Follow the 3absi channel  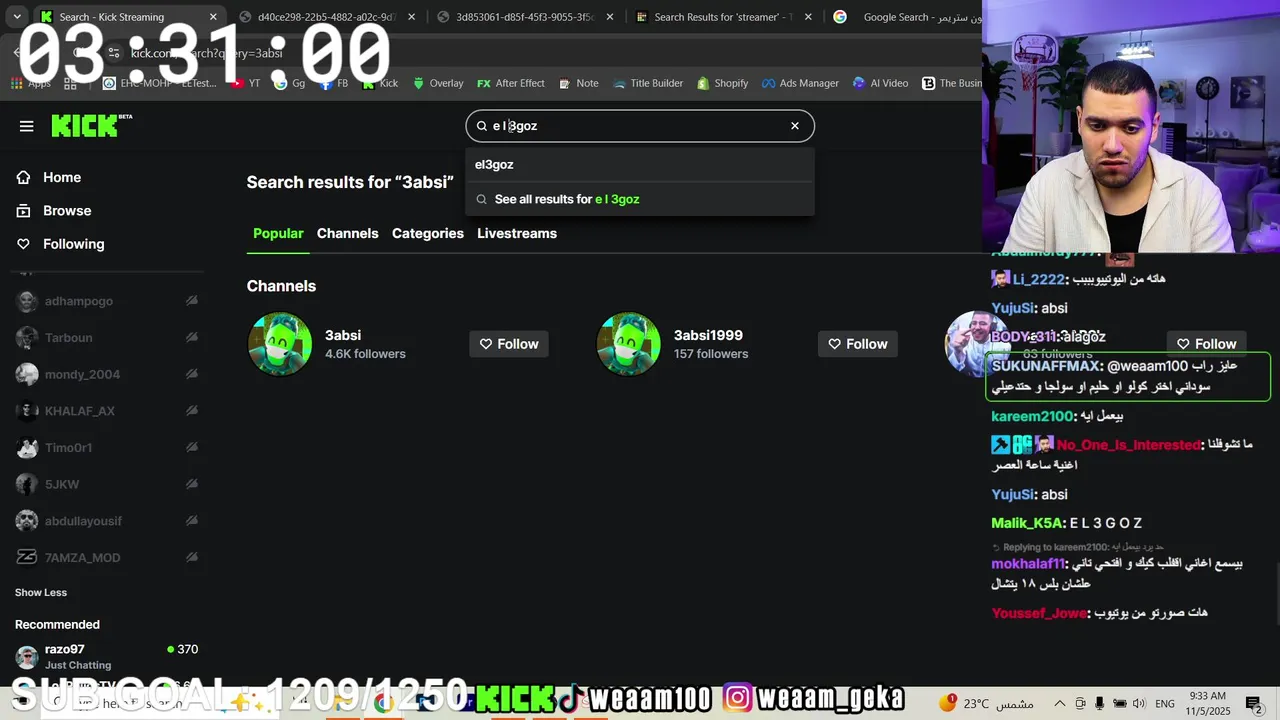coord(509,344)
